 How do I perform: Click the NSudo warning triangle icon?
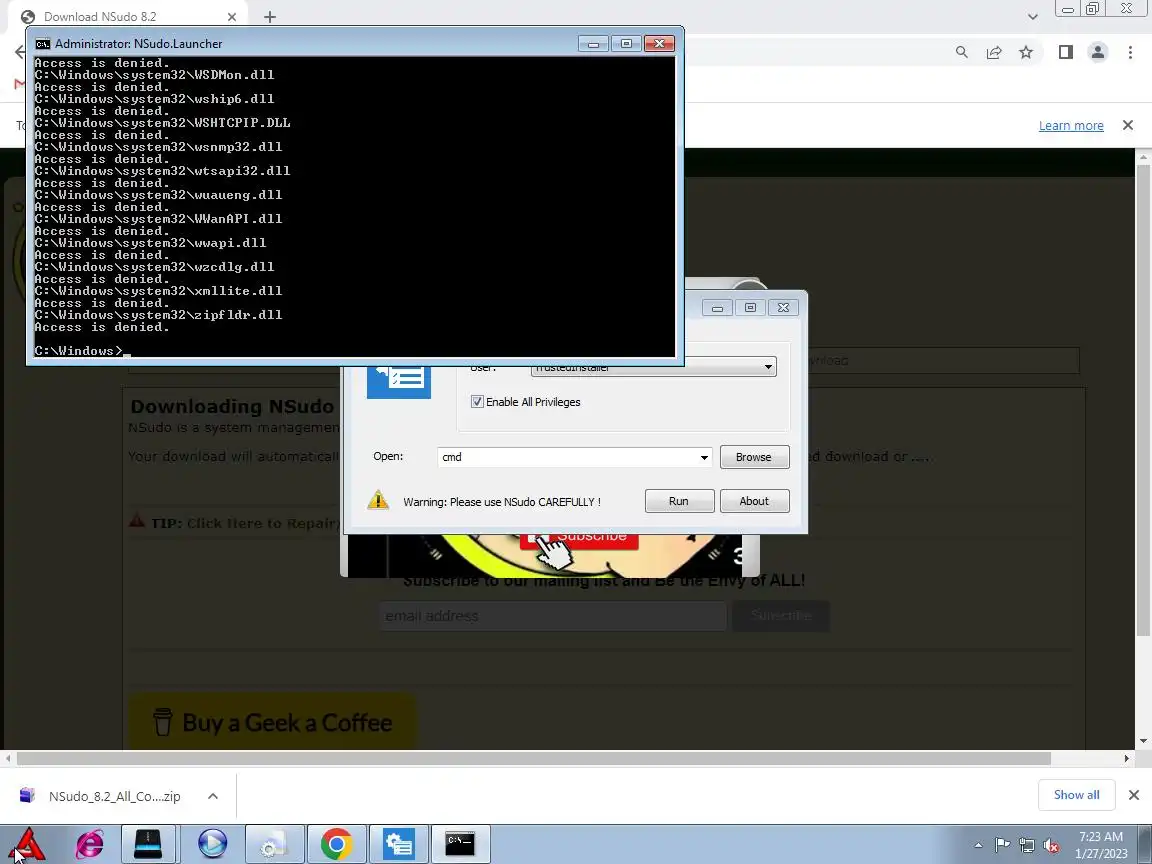(378, 500)
